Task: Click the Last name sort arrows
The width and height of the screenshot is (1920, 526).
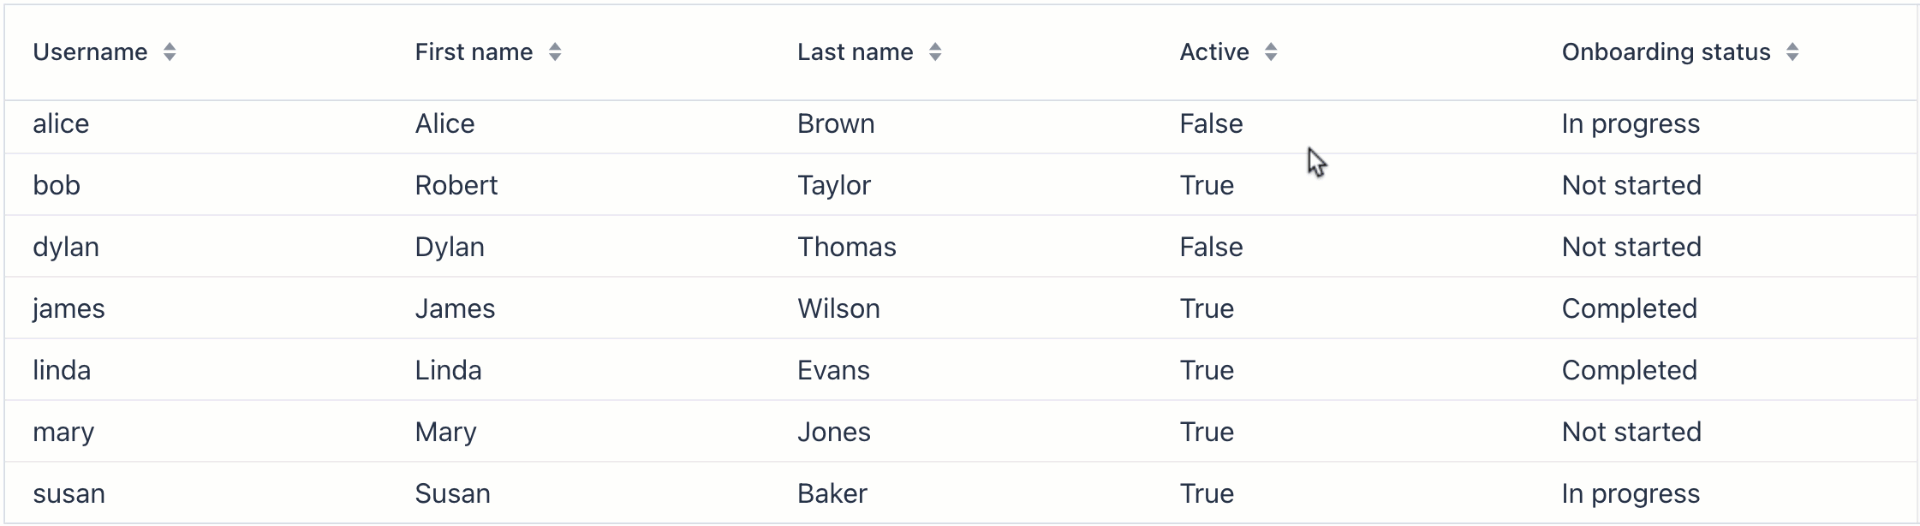Action: [935, 52]
